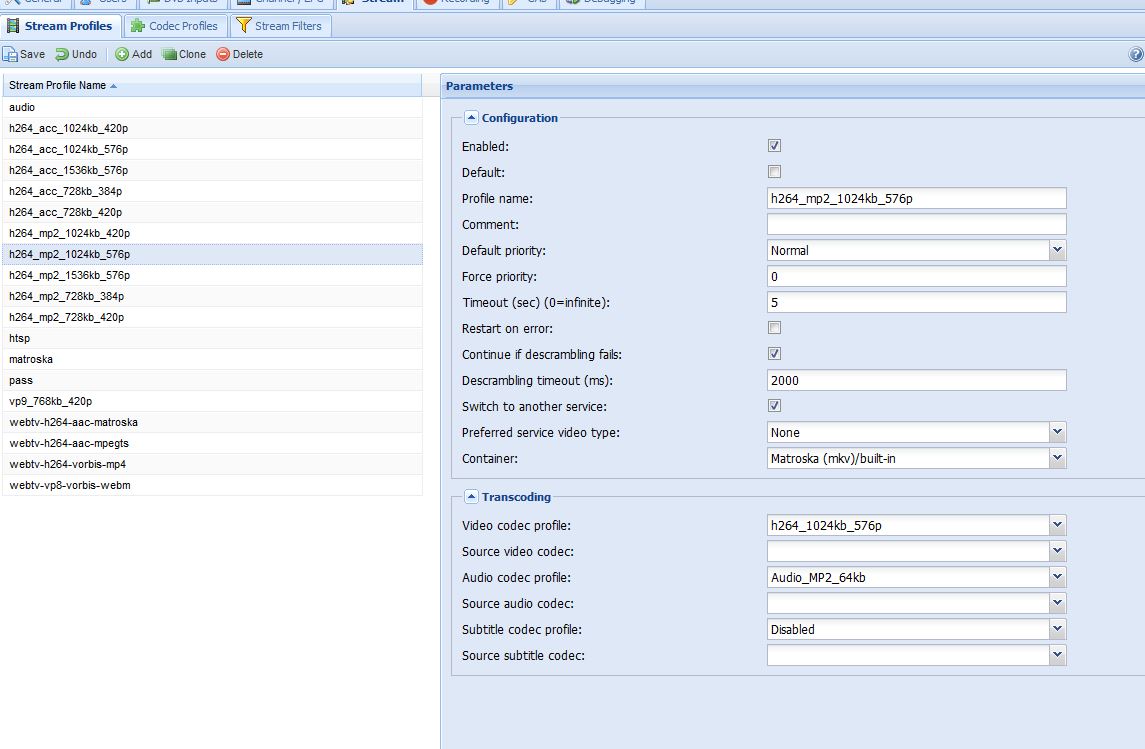Select the "audio" stream profile row
Image resolution: width=1145 pixels, height=749 pixels.
click(x=212, y=107)
